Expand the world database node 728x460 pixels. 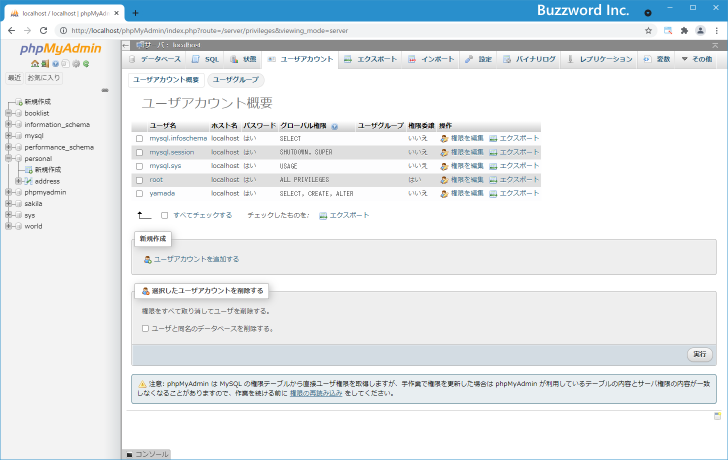coord(8,227)
